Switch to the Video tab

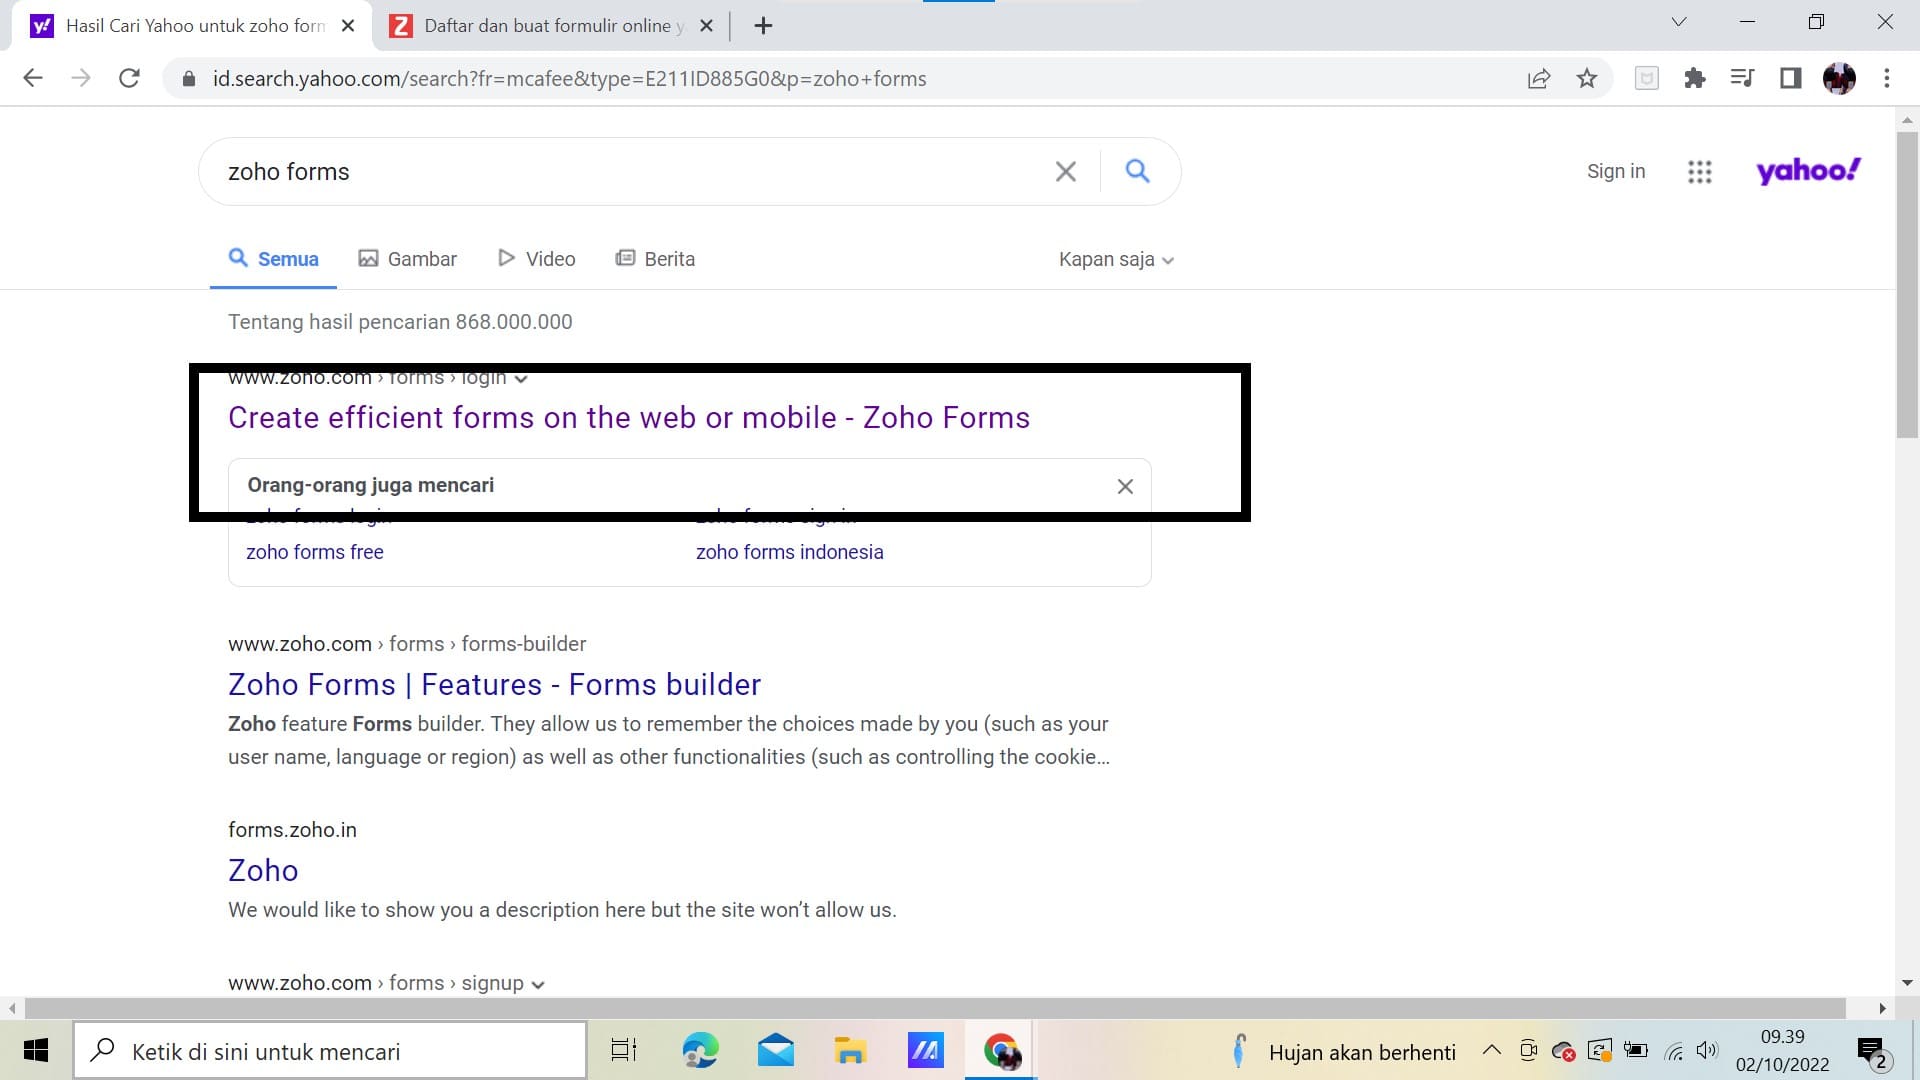point(536,259)
